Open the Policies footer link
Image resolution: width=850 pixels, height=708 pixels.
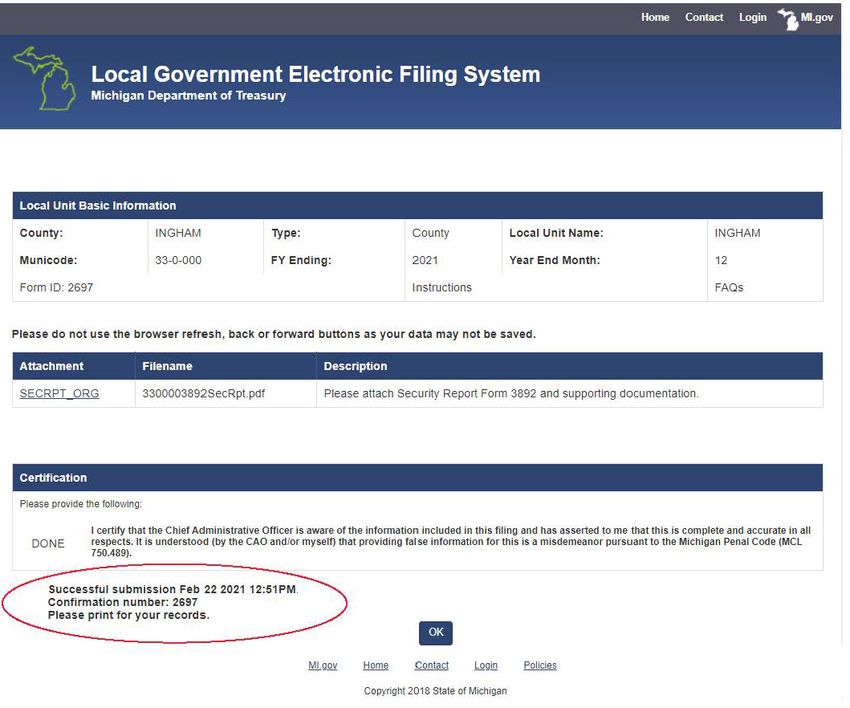540,665
